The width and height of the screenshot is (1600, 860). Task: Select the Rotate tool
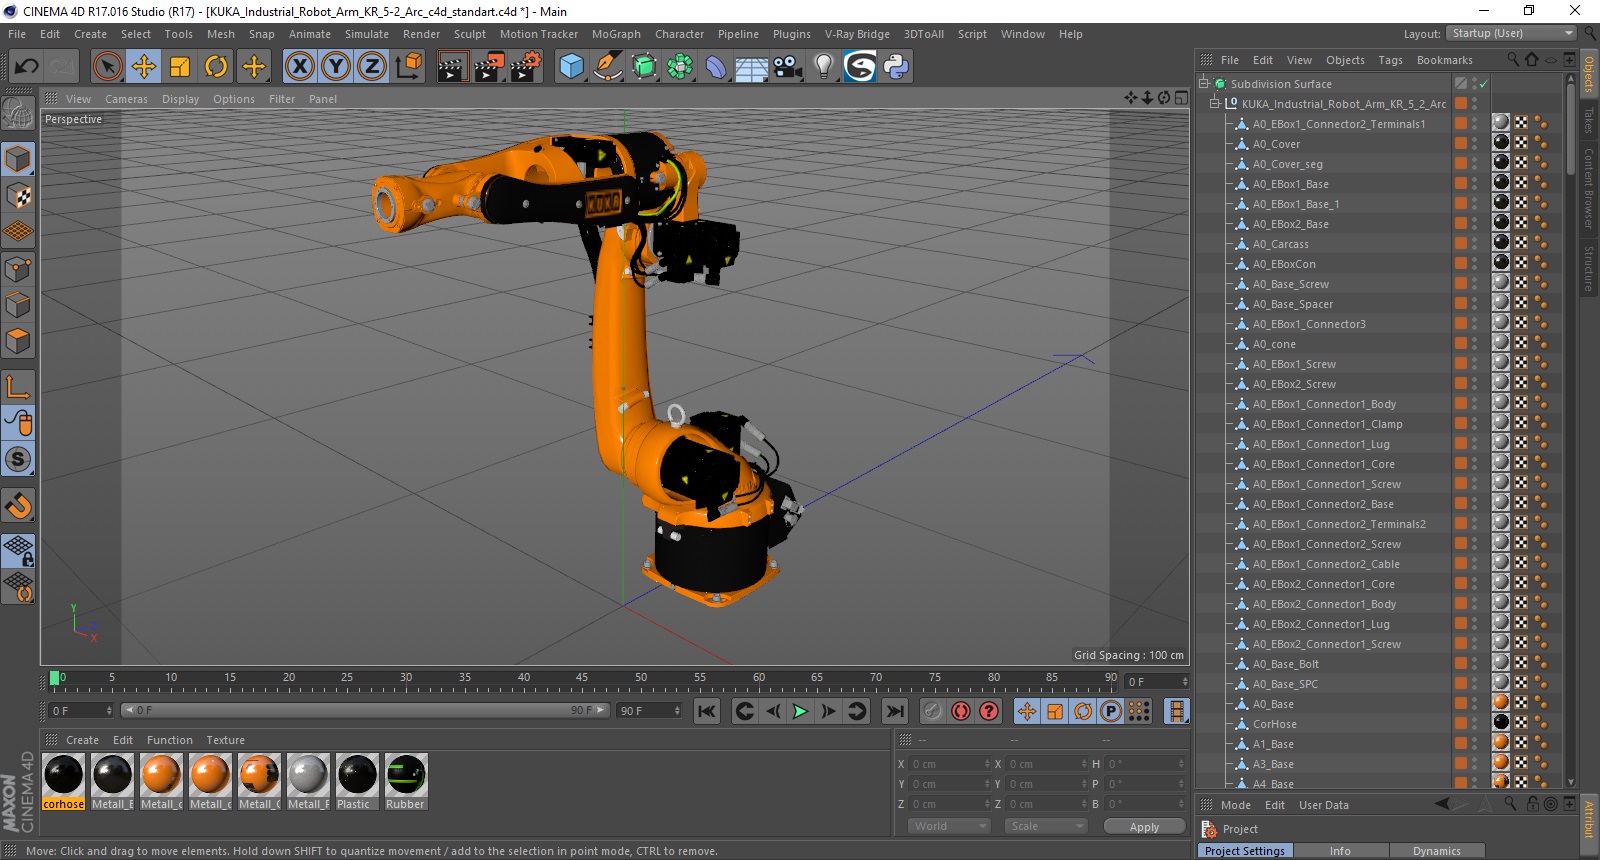click(x=216, y=67)
